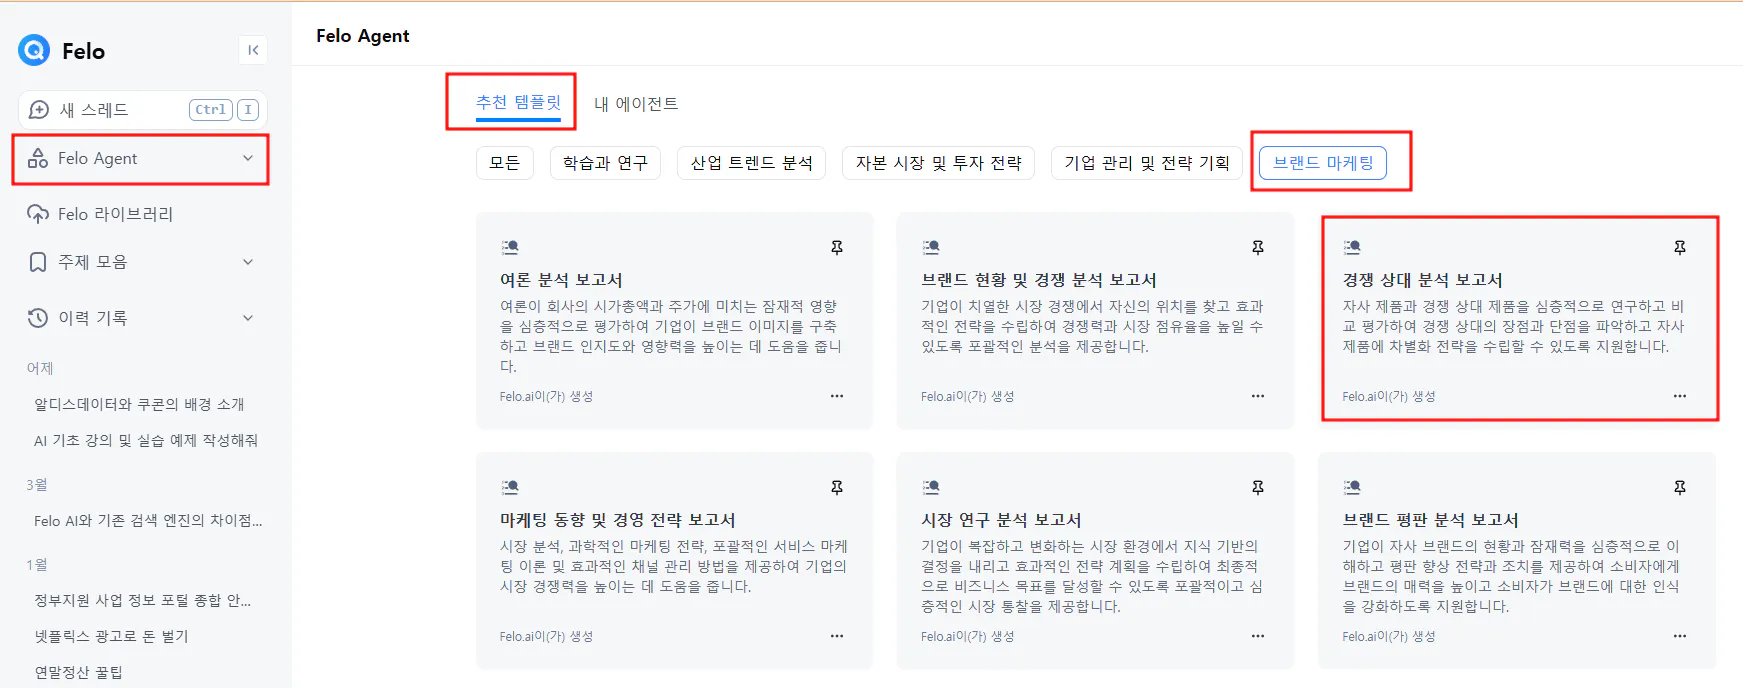Click the agent icon on 브랜드 평판 분석 보고서 card

(x=1352, y=487)
